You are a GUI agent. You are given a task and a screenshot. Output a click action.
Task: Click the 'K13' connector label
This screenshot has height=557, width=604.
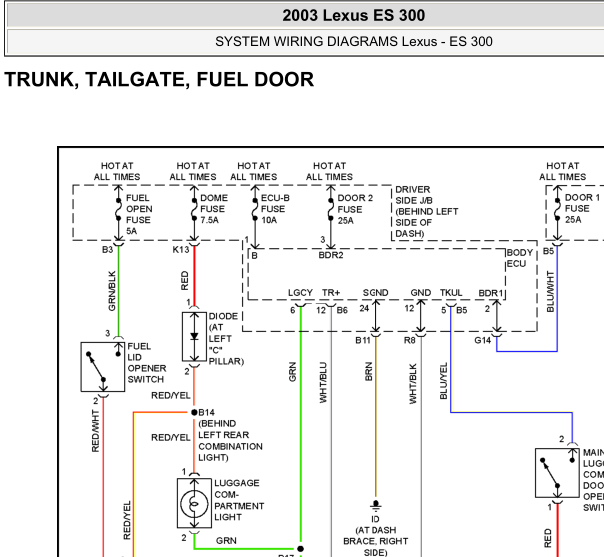181,250
